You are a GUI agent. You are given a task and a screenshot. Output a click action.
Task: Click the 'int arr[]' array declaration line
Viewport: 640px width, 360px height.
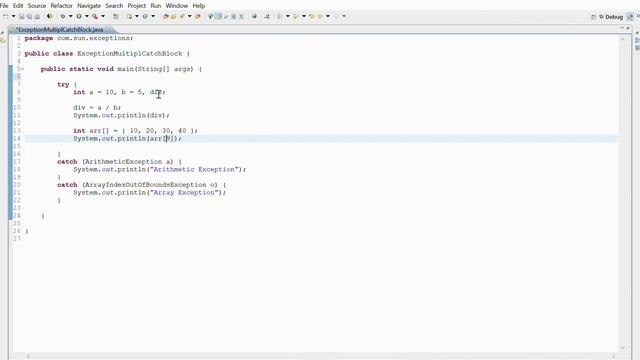pyautogui.click(x=135, y=131)
